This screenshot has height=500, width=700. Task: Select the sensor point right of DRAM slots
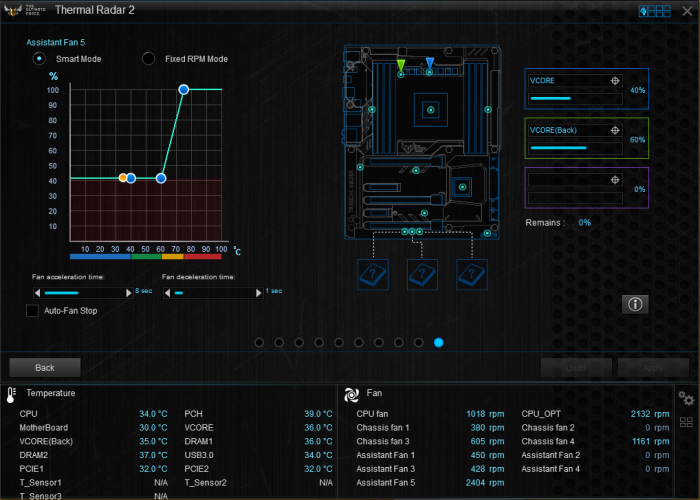point(488,109)
